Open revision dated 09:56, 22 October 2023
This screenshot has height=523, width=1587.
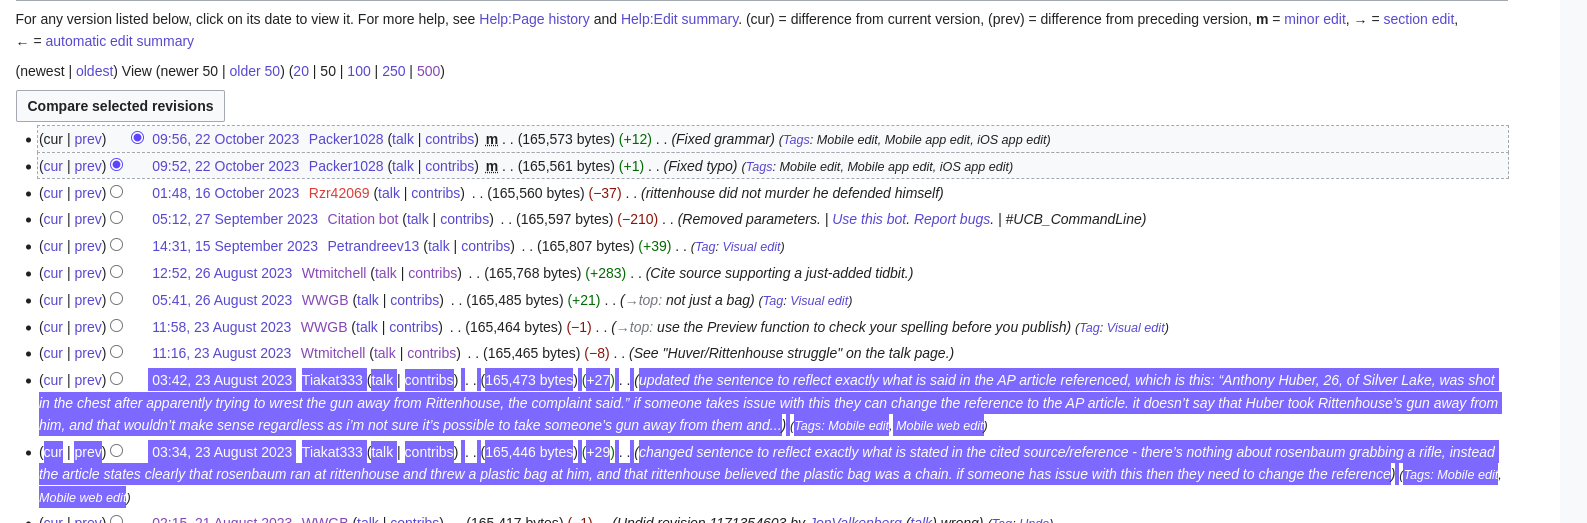(x=225, y=139)
